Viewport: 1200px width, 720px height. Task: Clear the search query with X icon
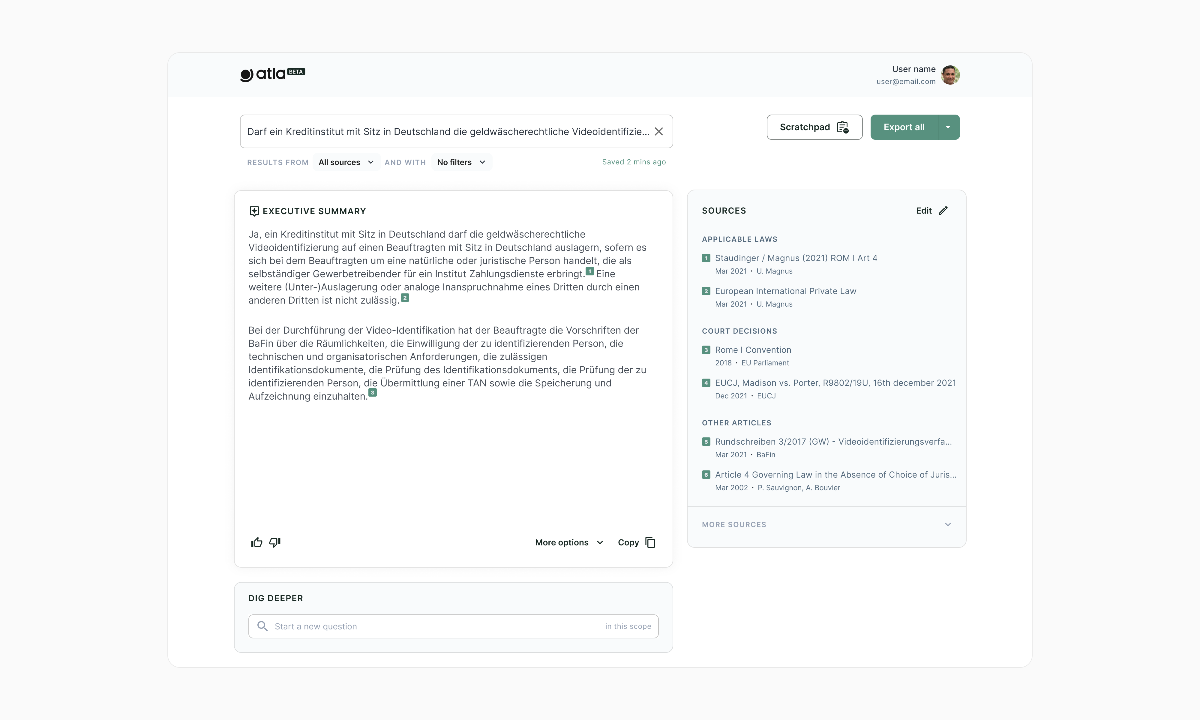click(659, 131)
